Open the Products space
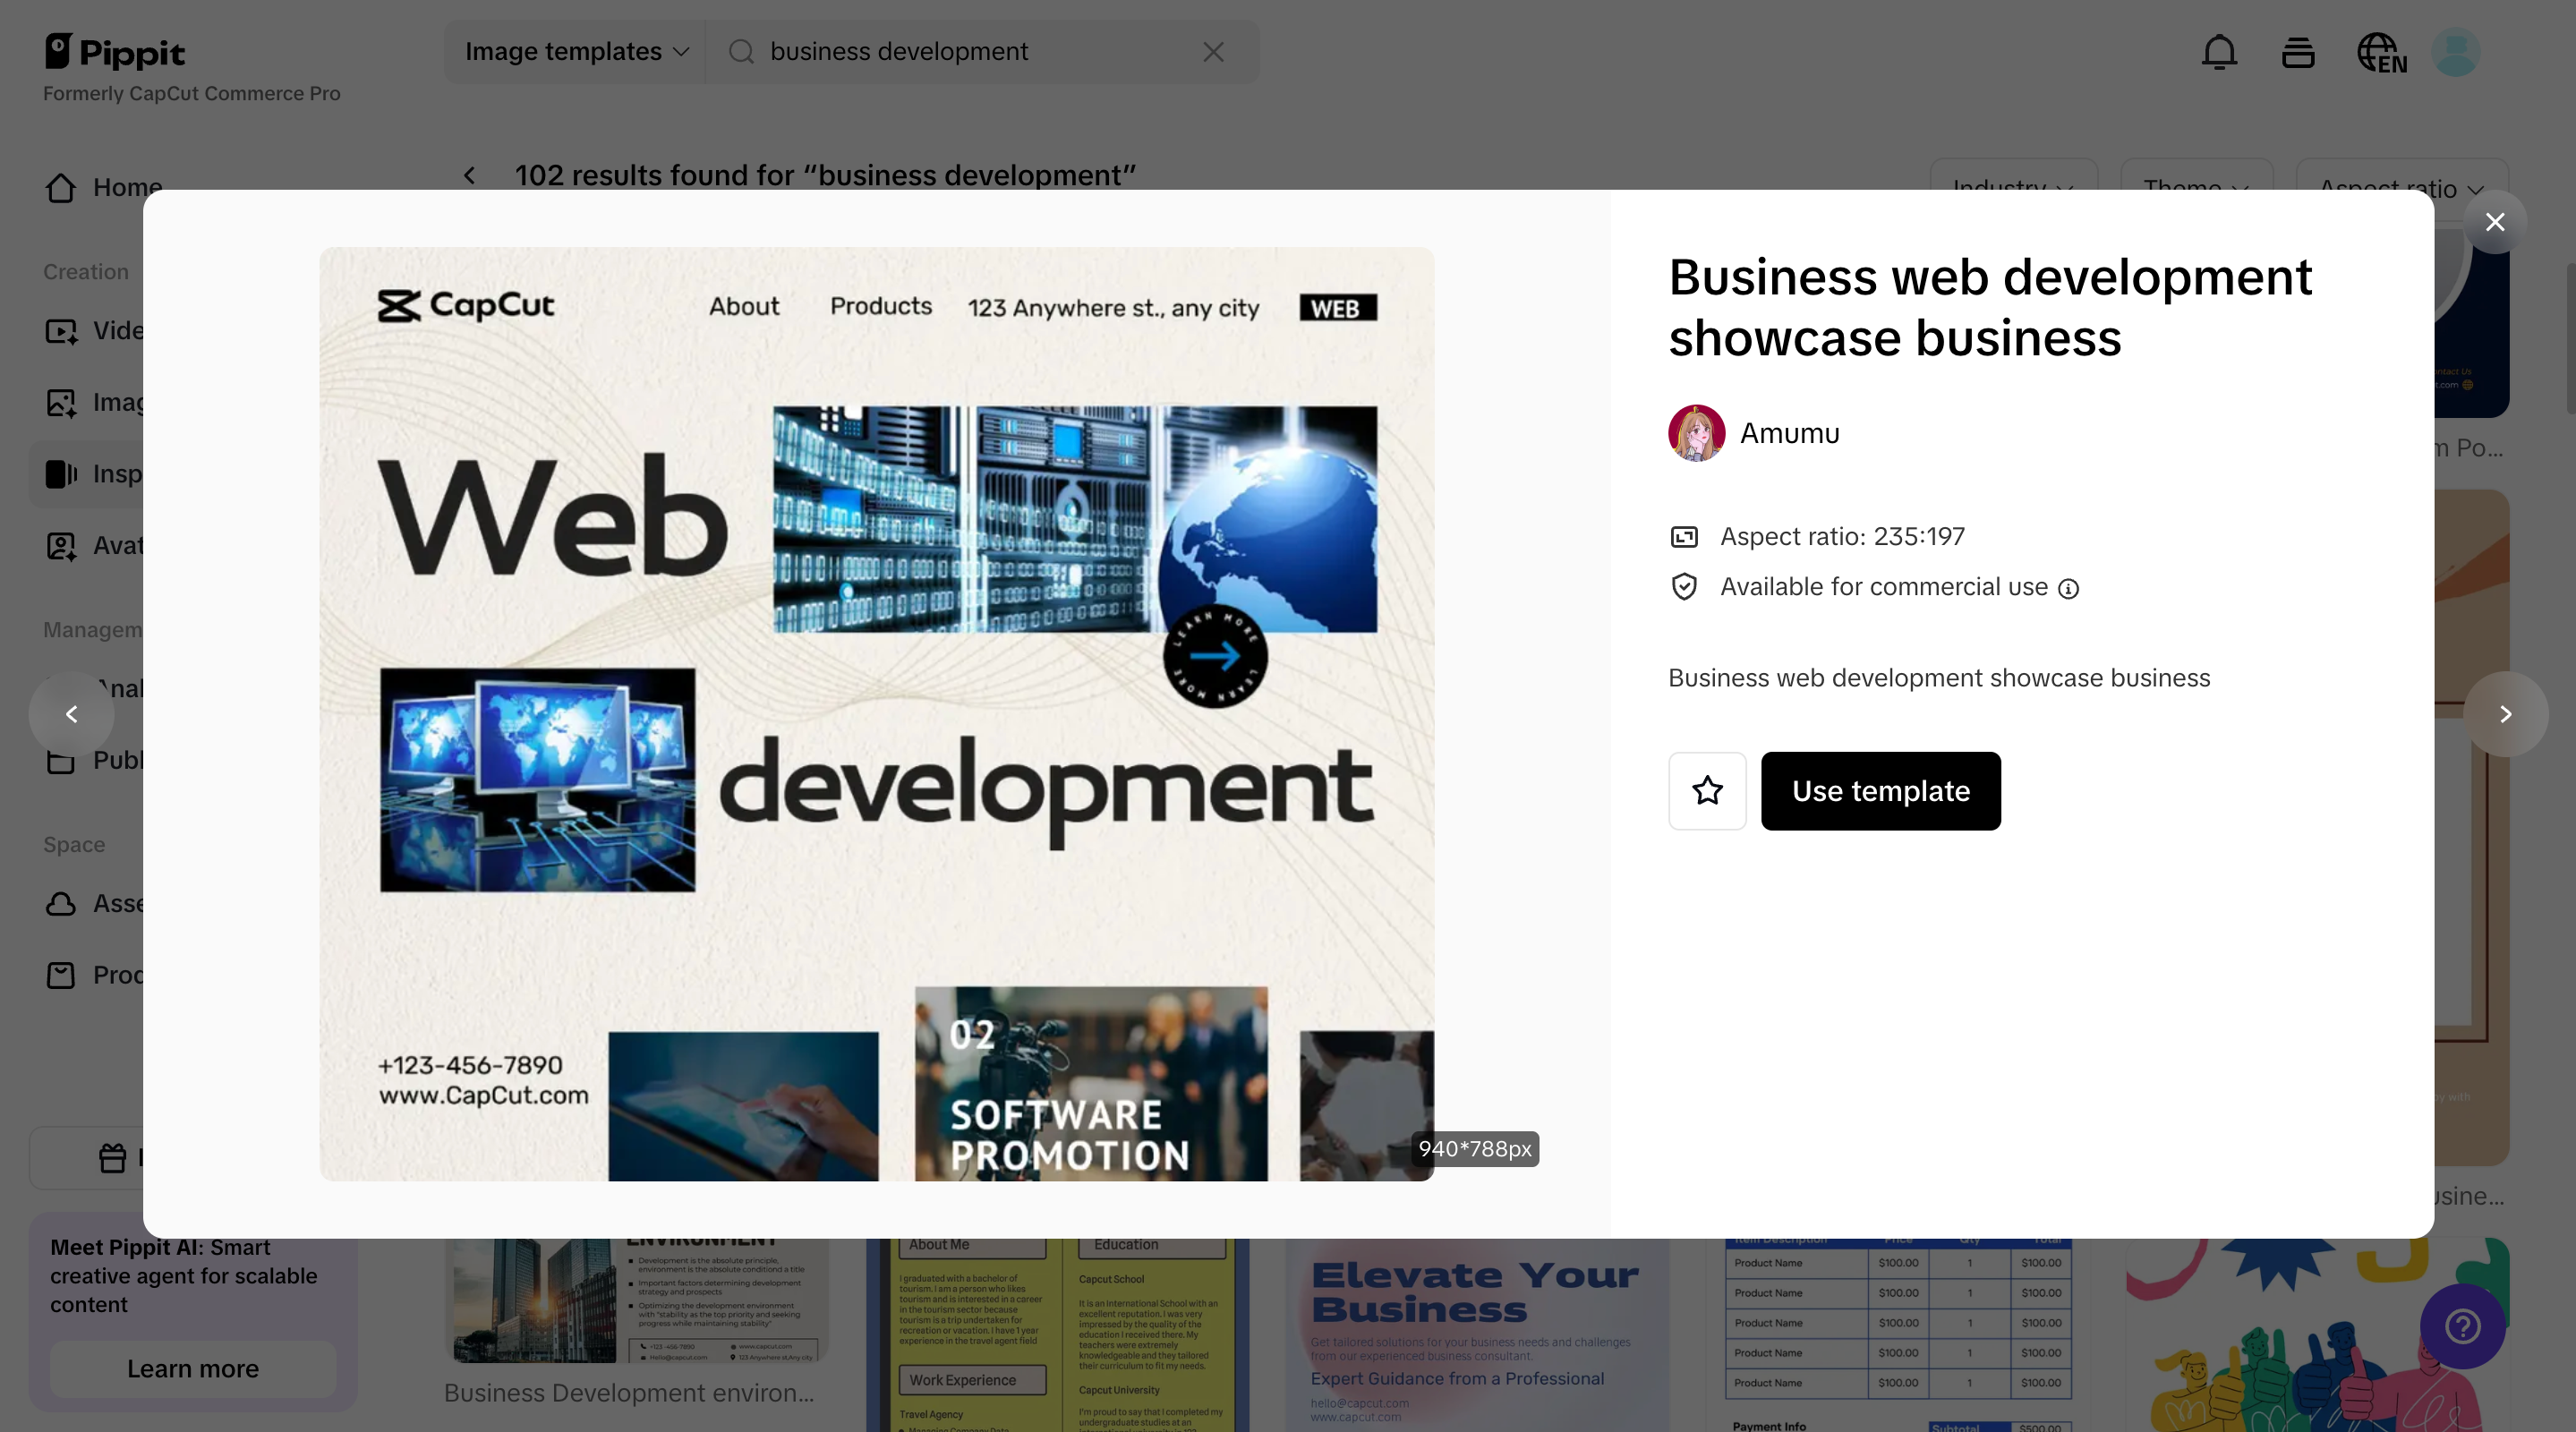Viewport: 2576px width, 1432px height. tap(110, 975)
